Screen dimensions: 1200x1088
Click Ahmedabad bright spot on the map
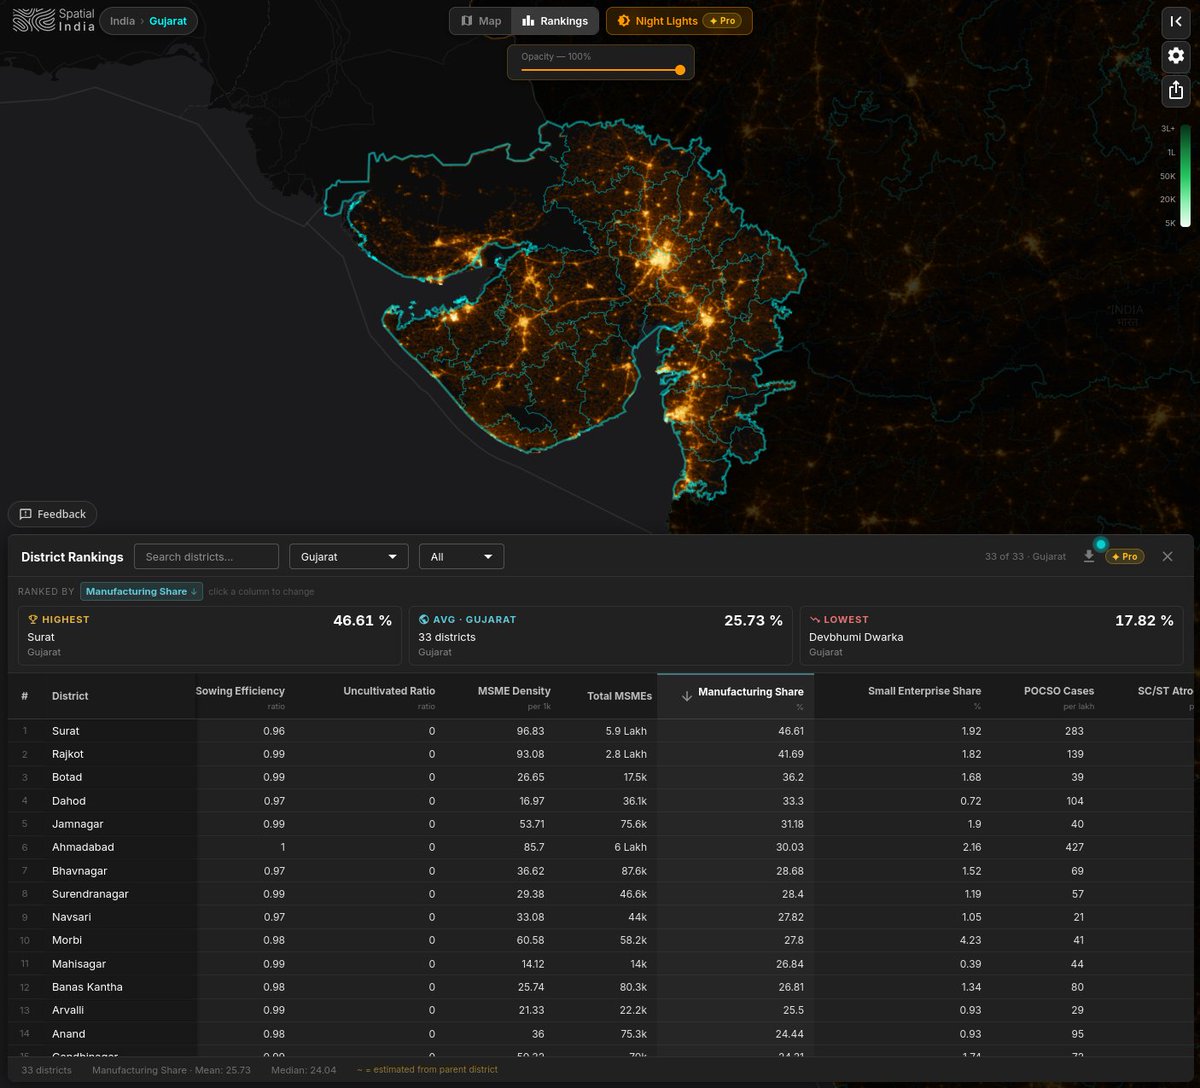point(659,259)
